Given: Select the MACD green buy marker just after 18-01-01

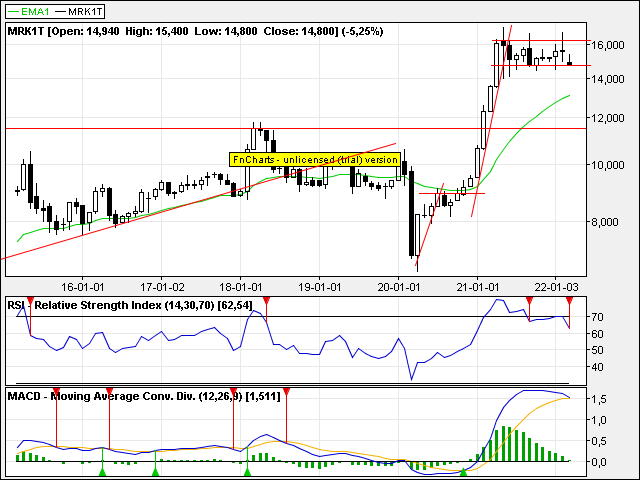Looking at the screenshot, I should pos(247,472).
